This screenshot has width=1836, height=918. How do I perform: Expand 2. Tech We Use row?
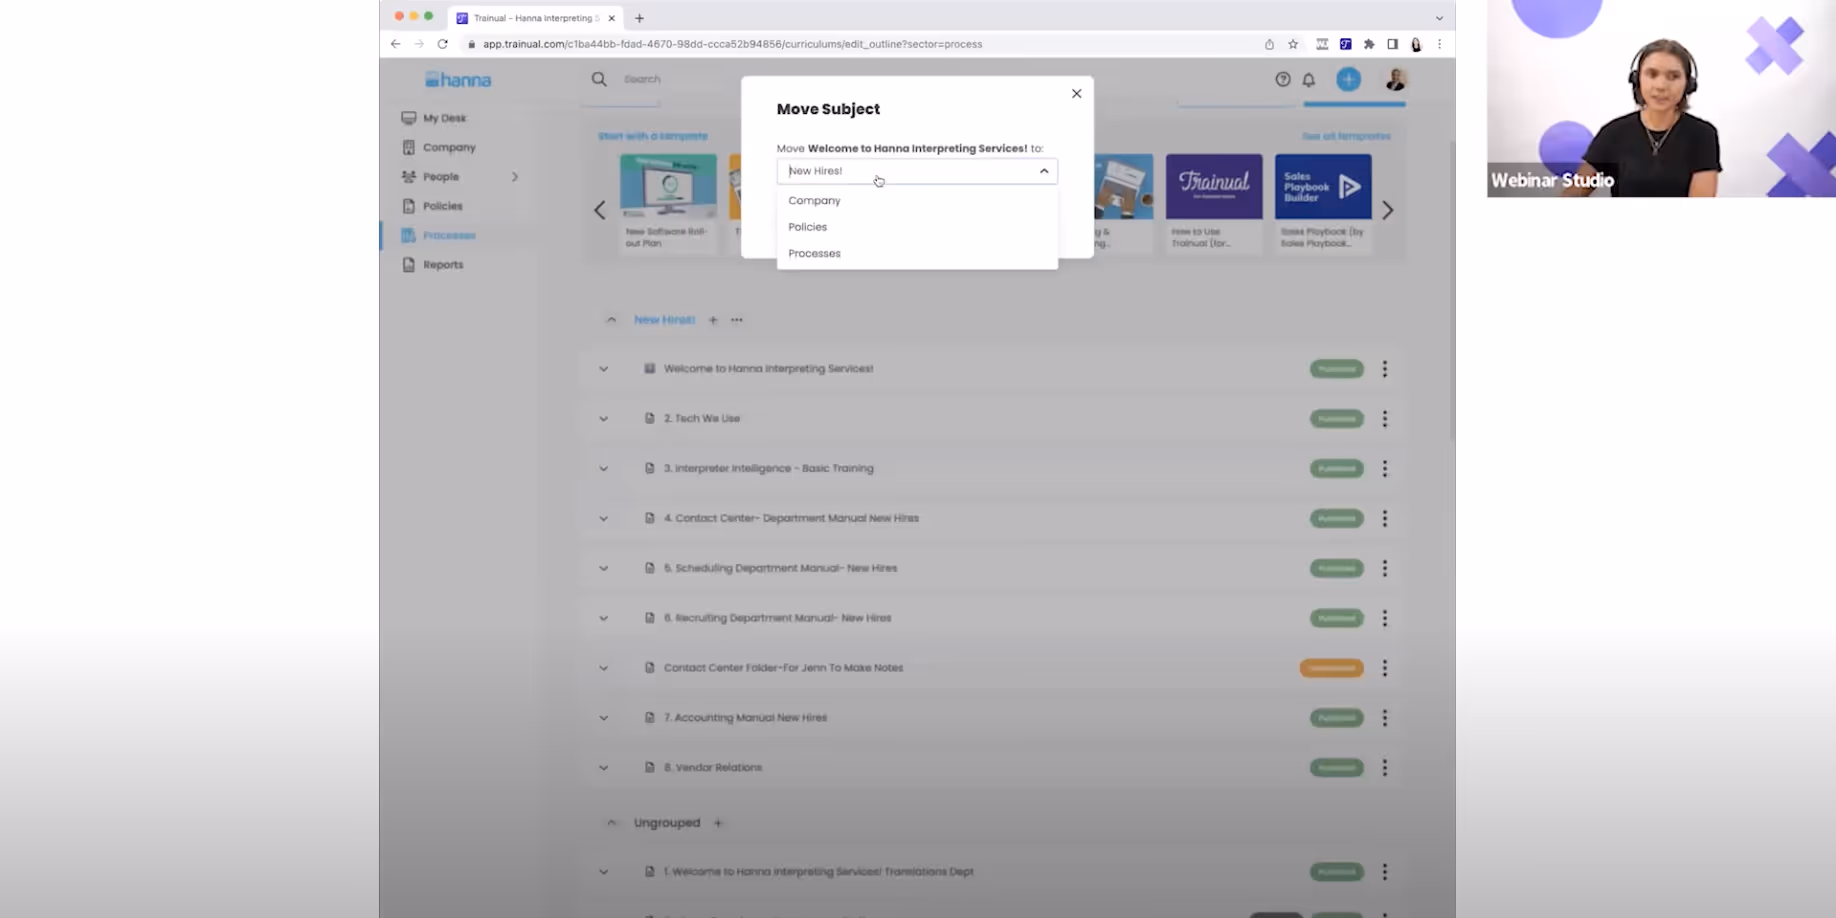[x=604, y=419]
